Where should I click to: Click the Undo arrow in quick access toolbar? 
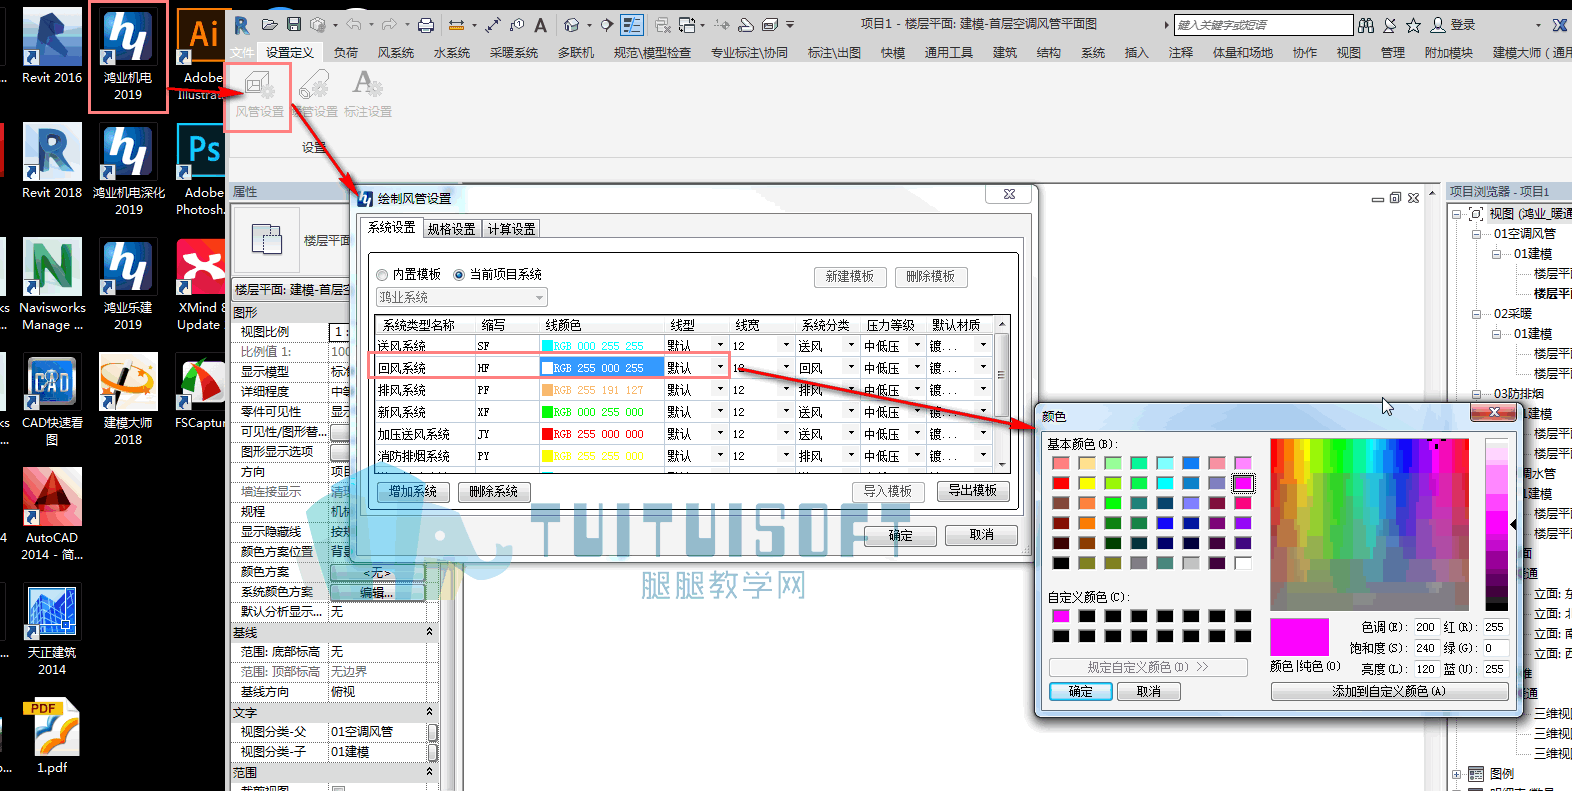pyautogui.click(x=353, y=24)
